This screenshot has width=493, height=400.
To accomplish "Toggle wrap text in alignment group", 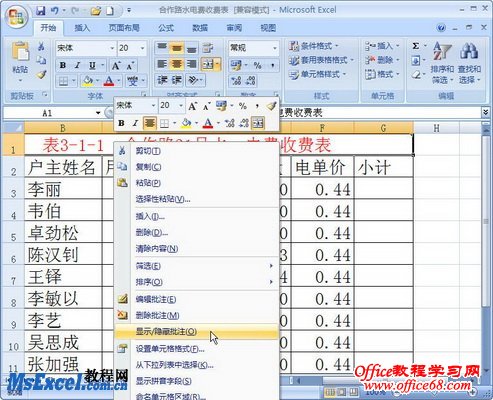I will click(208, 48).
